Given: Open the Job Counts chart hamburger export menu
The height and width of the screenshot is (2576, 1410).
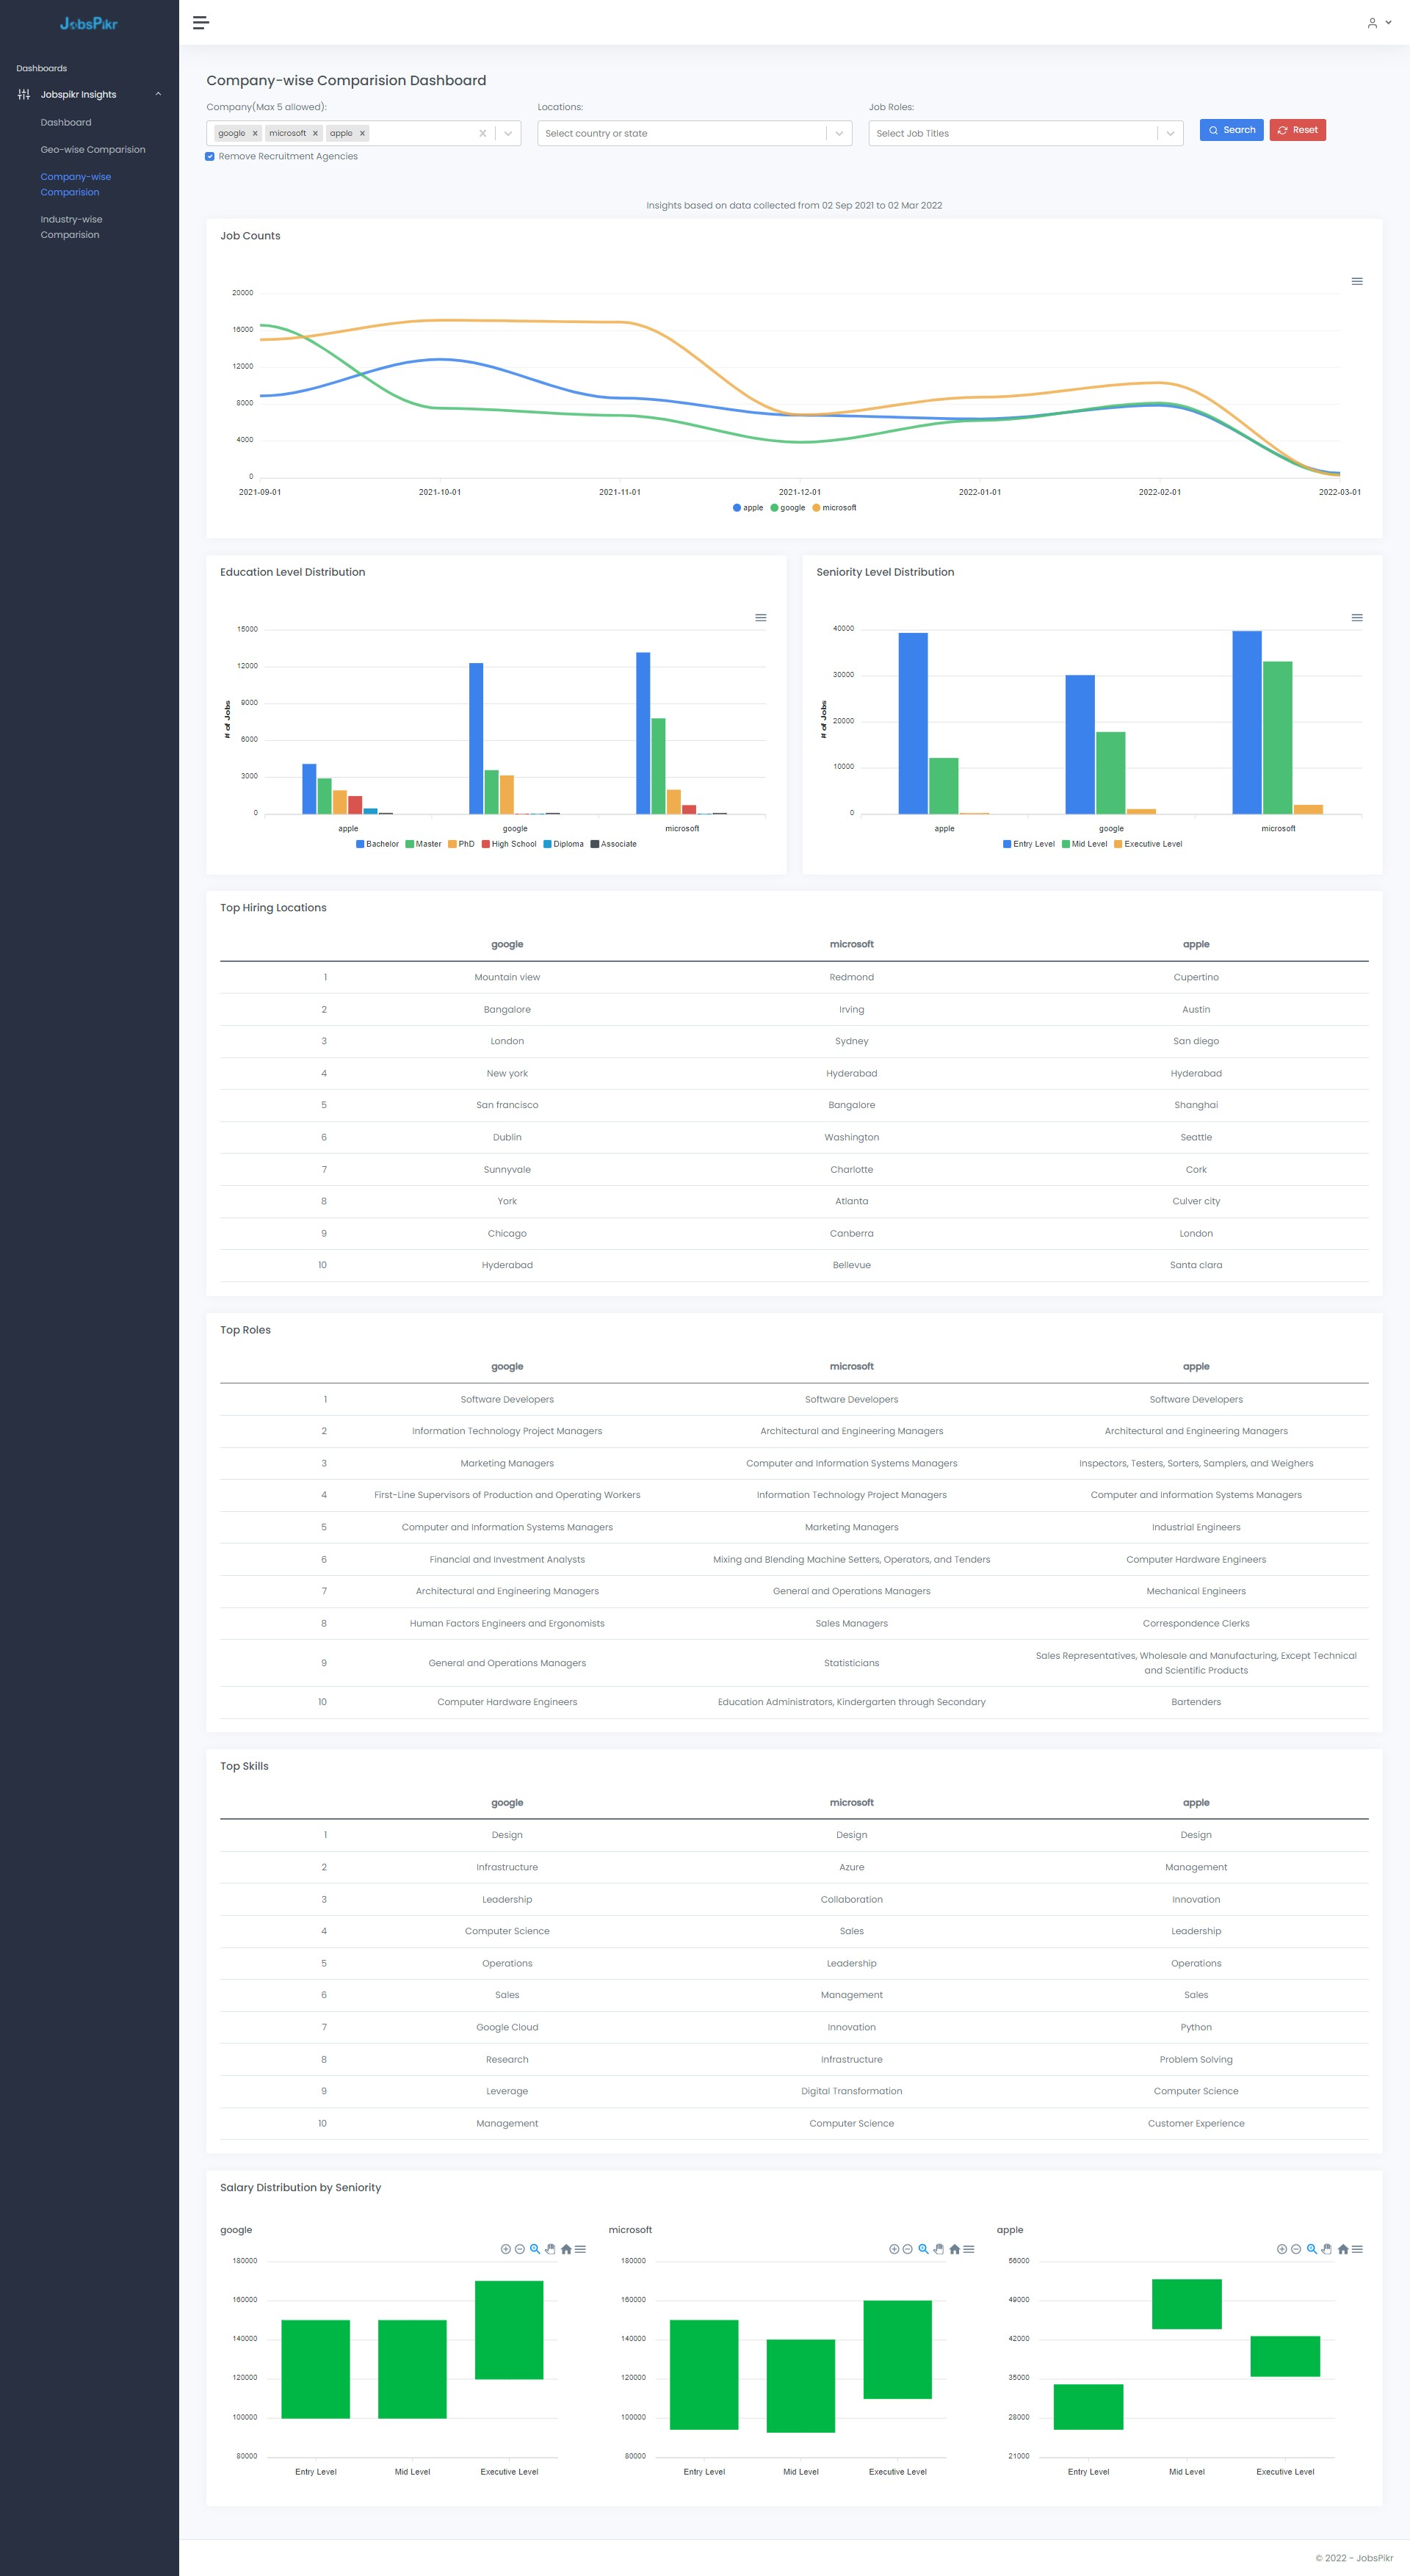Looking at the screenshot, I should click(1357, 281).
